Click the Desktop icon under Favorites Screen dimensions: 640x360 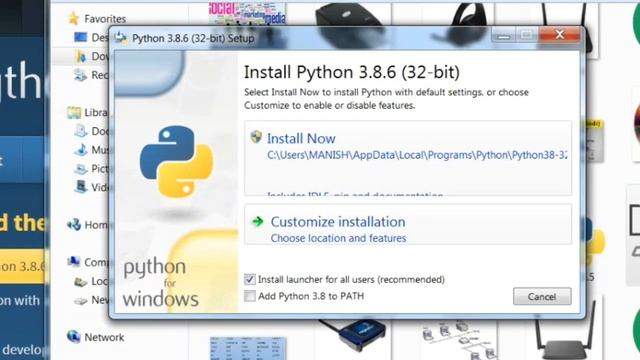pyautogui.click(x=80, y=37)
